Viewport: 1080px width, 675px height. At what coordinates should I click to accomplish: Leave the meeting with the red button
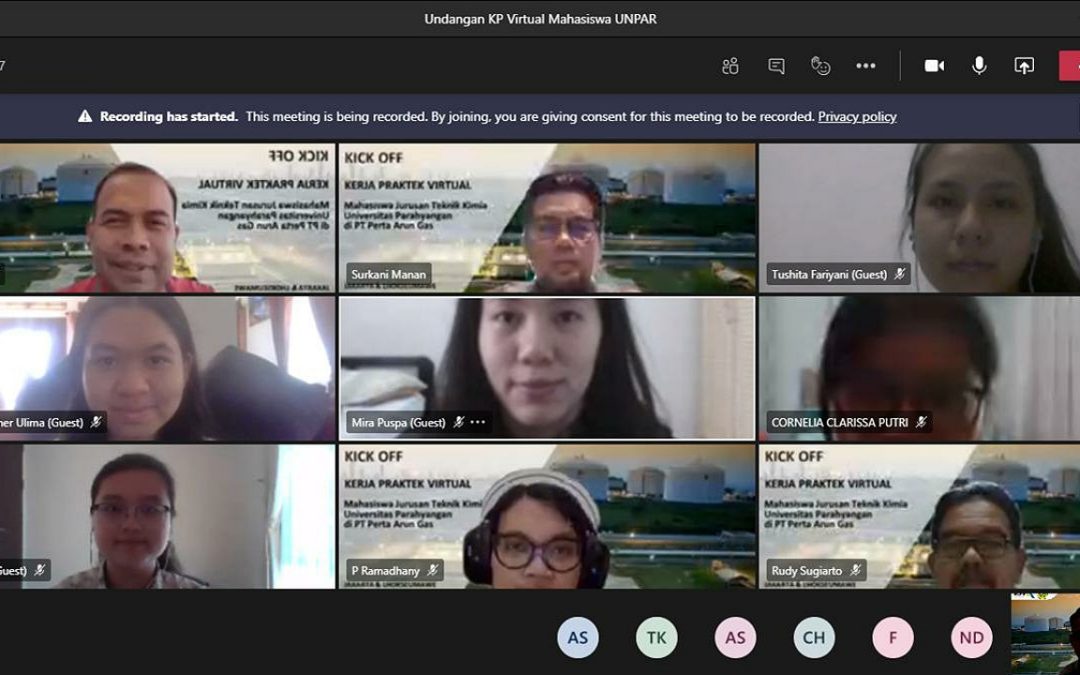(1070, 64)
